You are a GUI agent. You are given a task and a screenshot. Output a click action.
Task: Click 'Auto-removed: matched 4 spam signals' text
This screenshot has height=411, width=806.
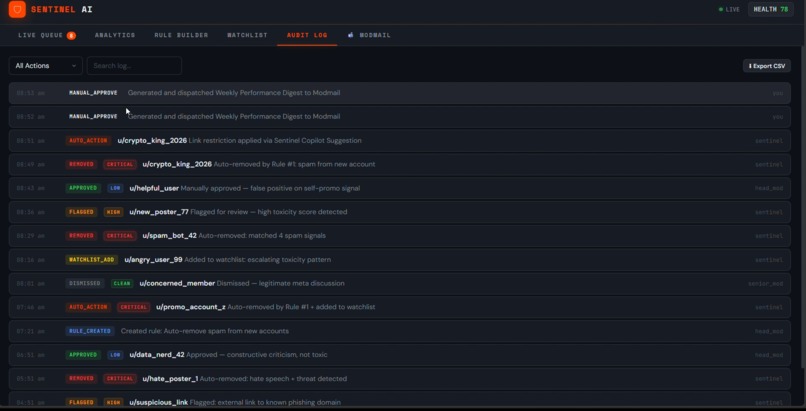tap(262, 236)
